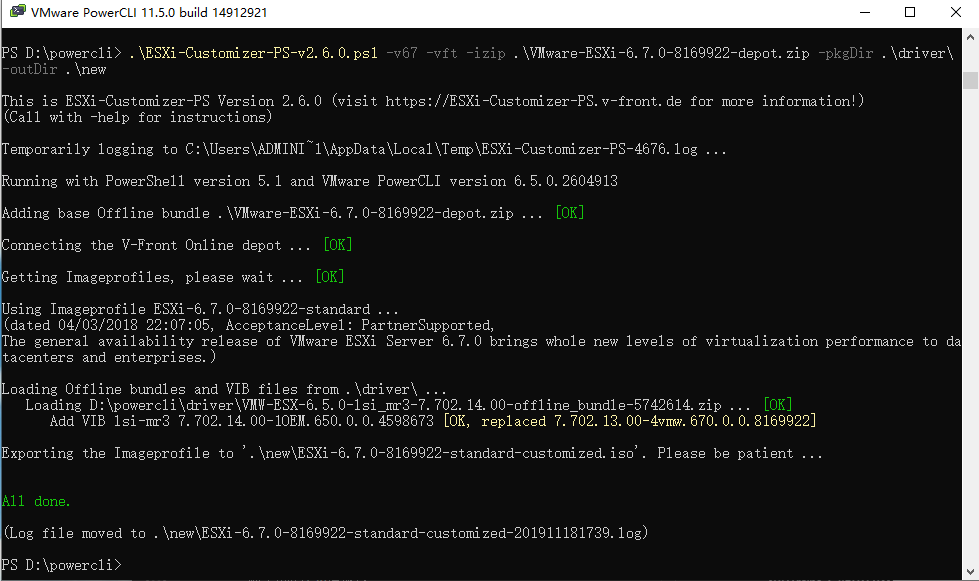Click the PowerCLI icon in title bar
The height and width of the screenshot is (581, 979).
click(17, 12)
